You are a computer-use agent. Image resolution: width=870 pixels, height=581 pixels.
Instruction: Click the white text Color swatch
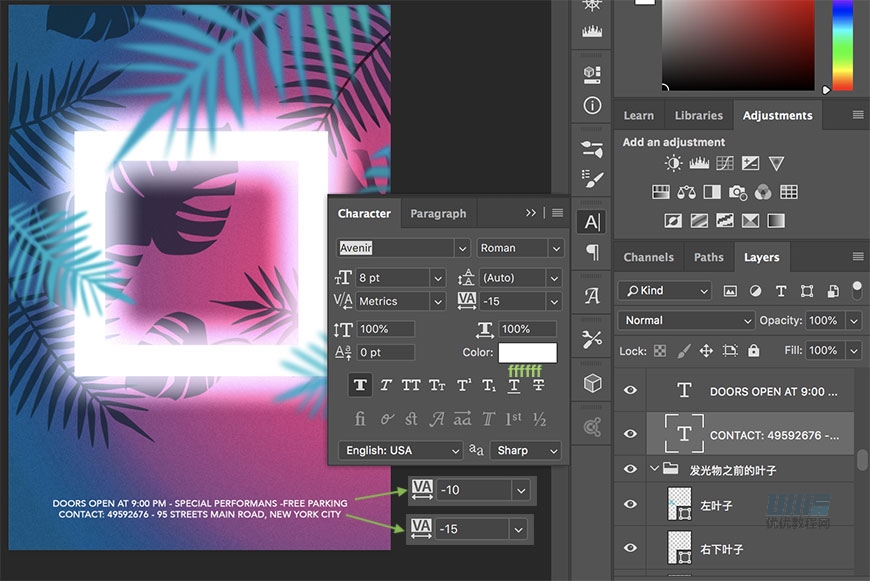coord(527,353)
